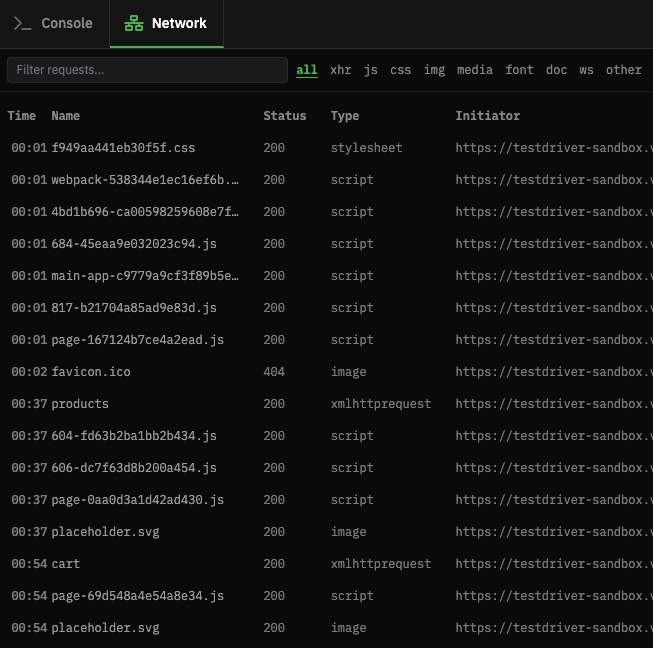Click the Filter requests input field

[147, 70]
